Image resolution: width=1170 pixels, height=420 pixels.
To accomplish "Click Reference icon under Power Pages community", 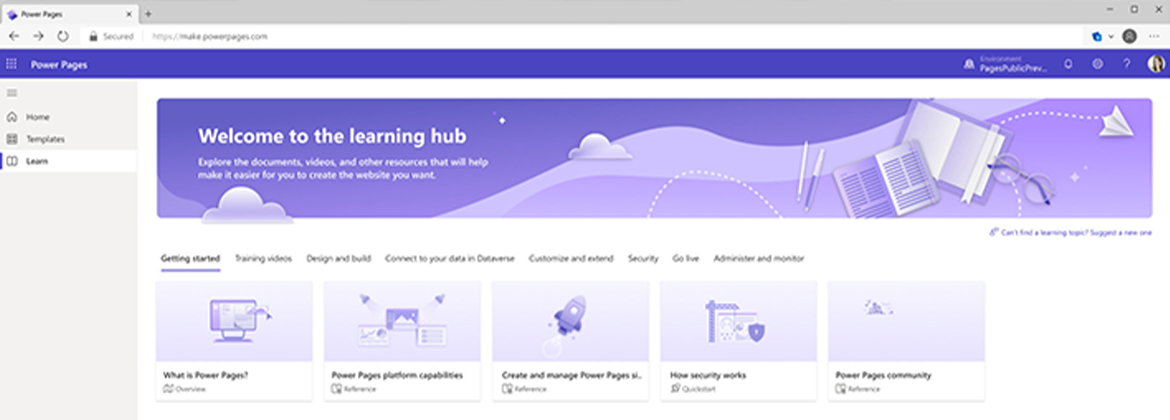I will (841, 389).
